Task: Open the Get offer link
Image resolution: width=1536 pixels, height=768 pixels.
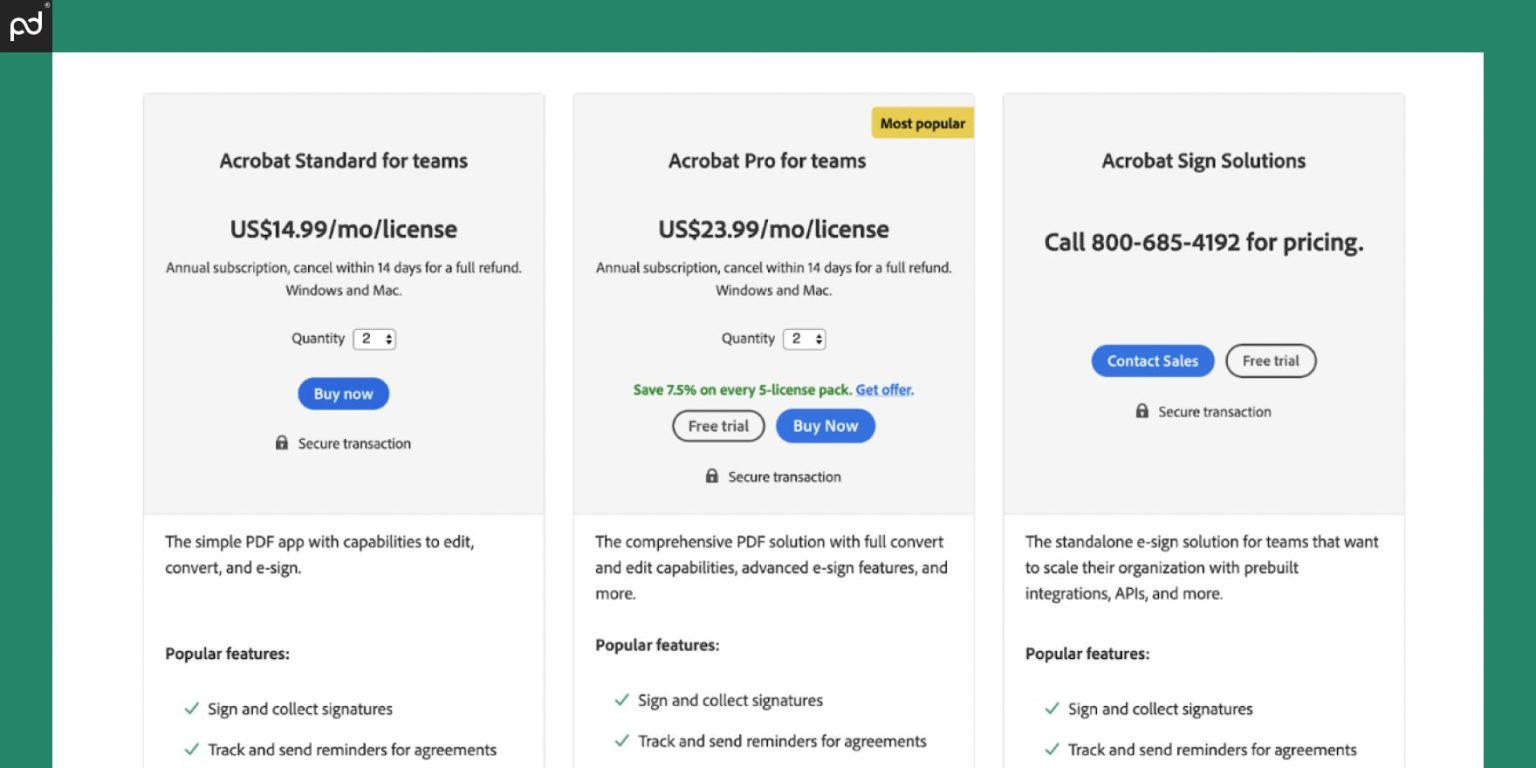Action: (884, 389)
